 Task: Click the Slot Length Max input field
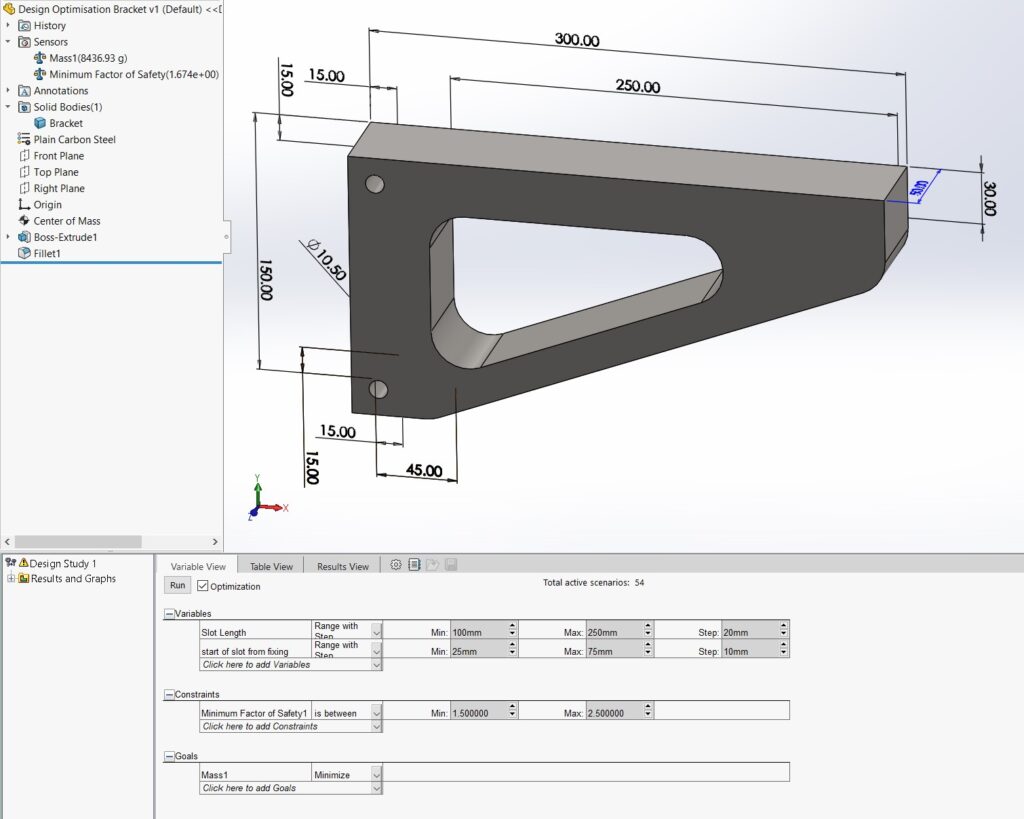point(613,632)
